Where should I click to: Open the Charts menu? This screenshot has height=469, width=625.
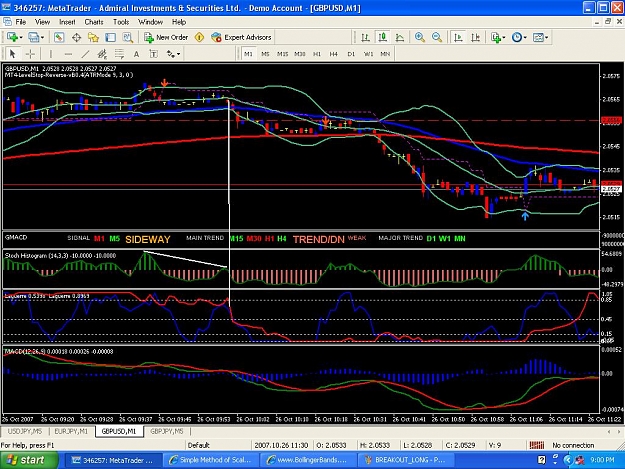(94, 22)
